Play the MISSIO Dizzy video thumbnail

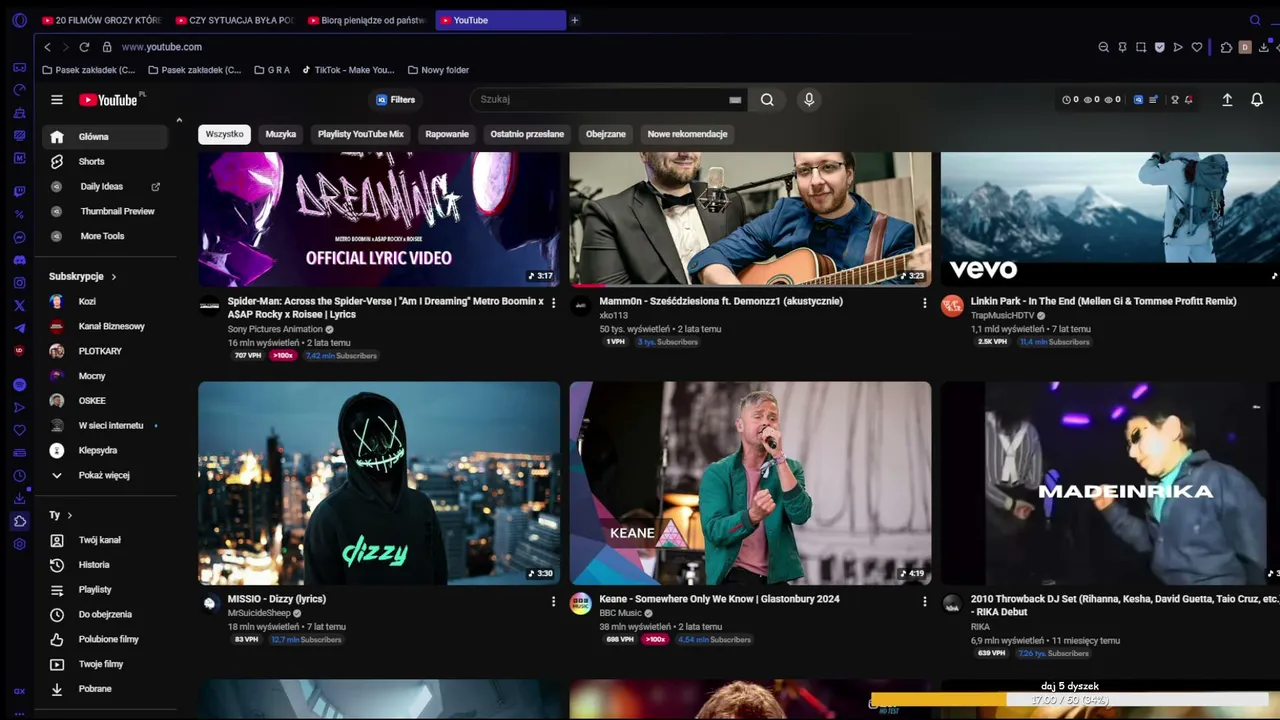(379, 483)
